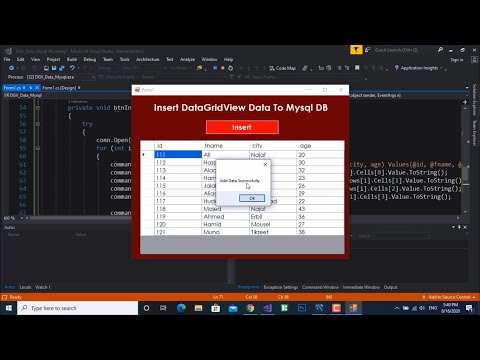
Task: Click the taskbar search box
Action: click(77, 308)
